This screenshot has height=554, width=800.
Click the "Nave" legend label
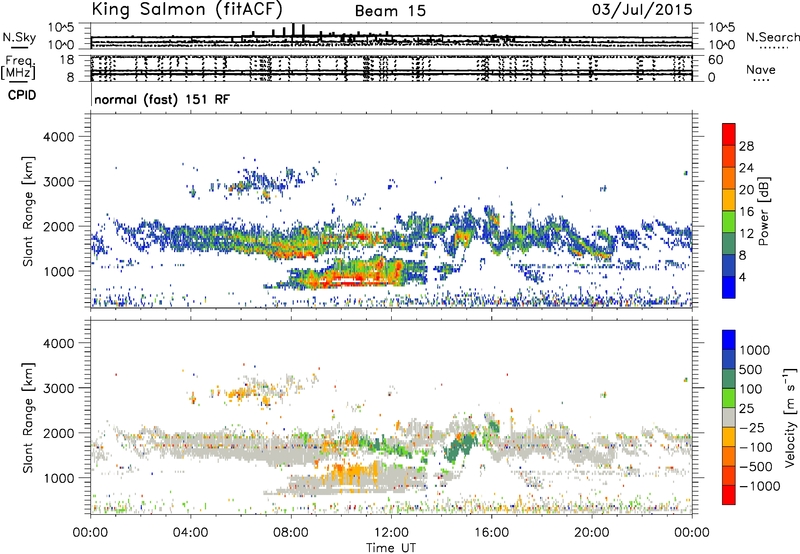[761, 69]
